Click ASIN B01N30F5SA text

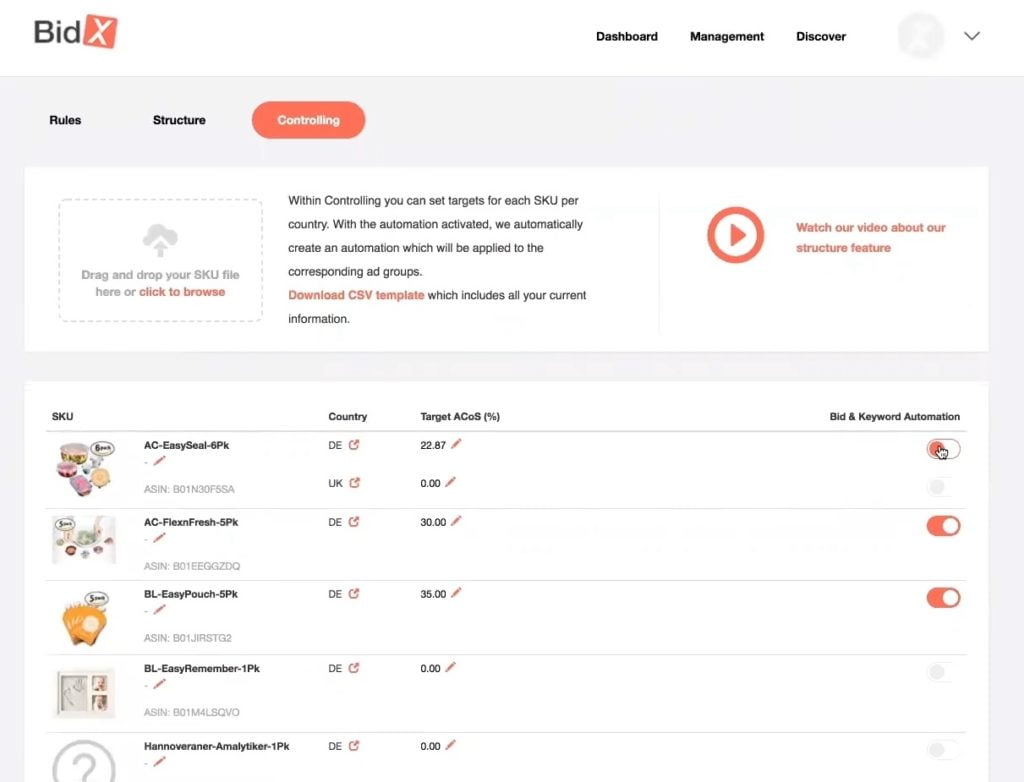[189, 489]
